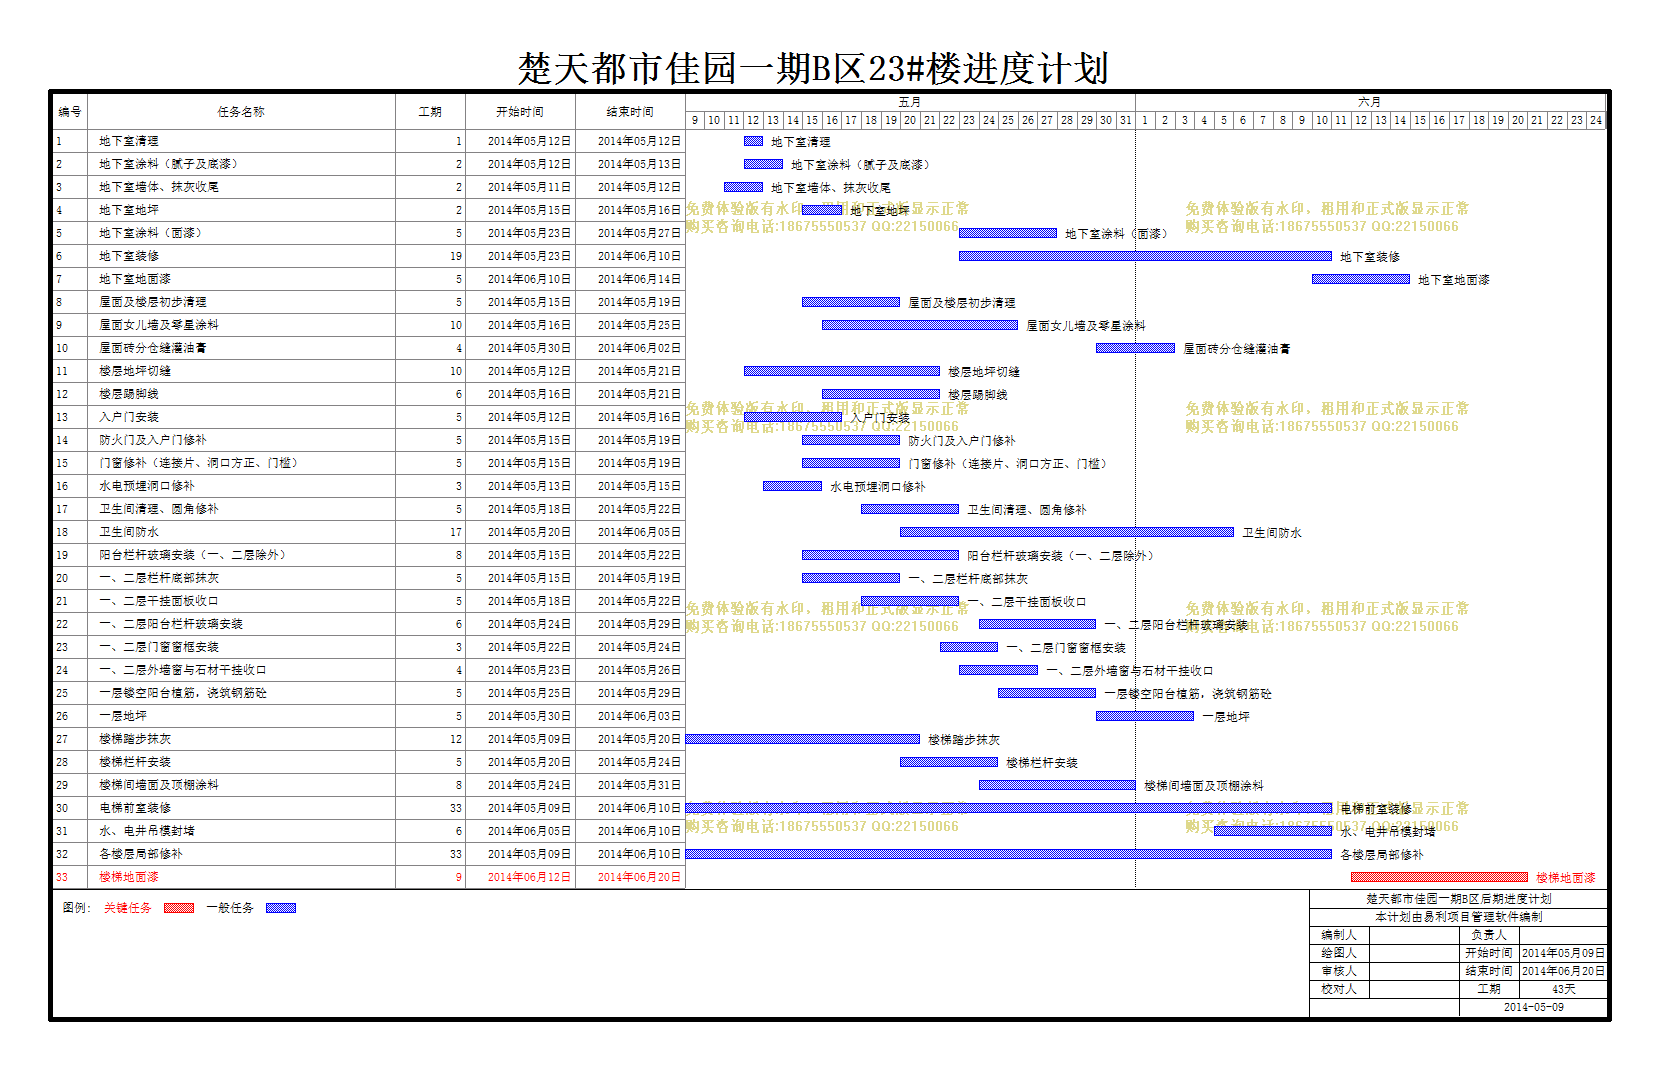Select task 防火门及入户门修补 in the task name column

click(153, 440)
